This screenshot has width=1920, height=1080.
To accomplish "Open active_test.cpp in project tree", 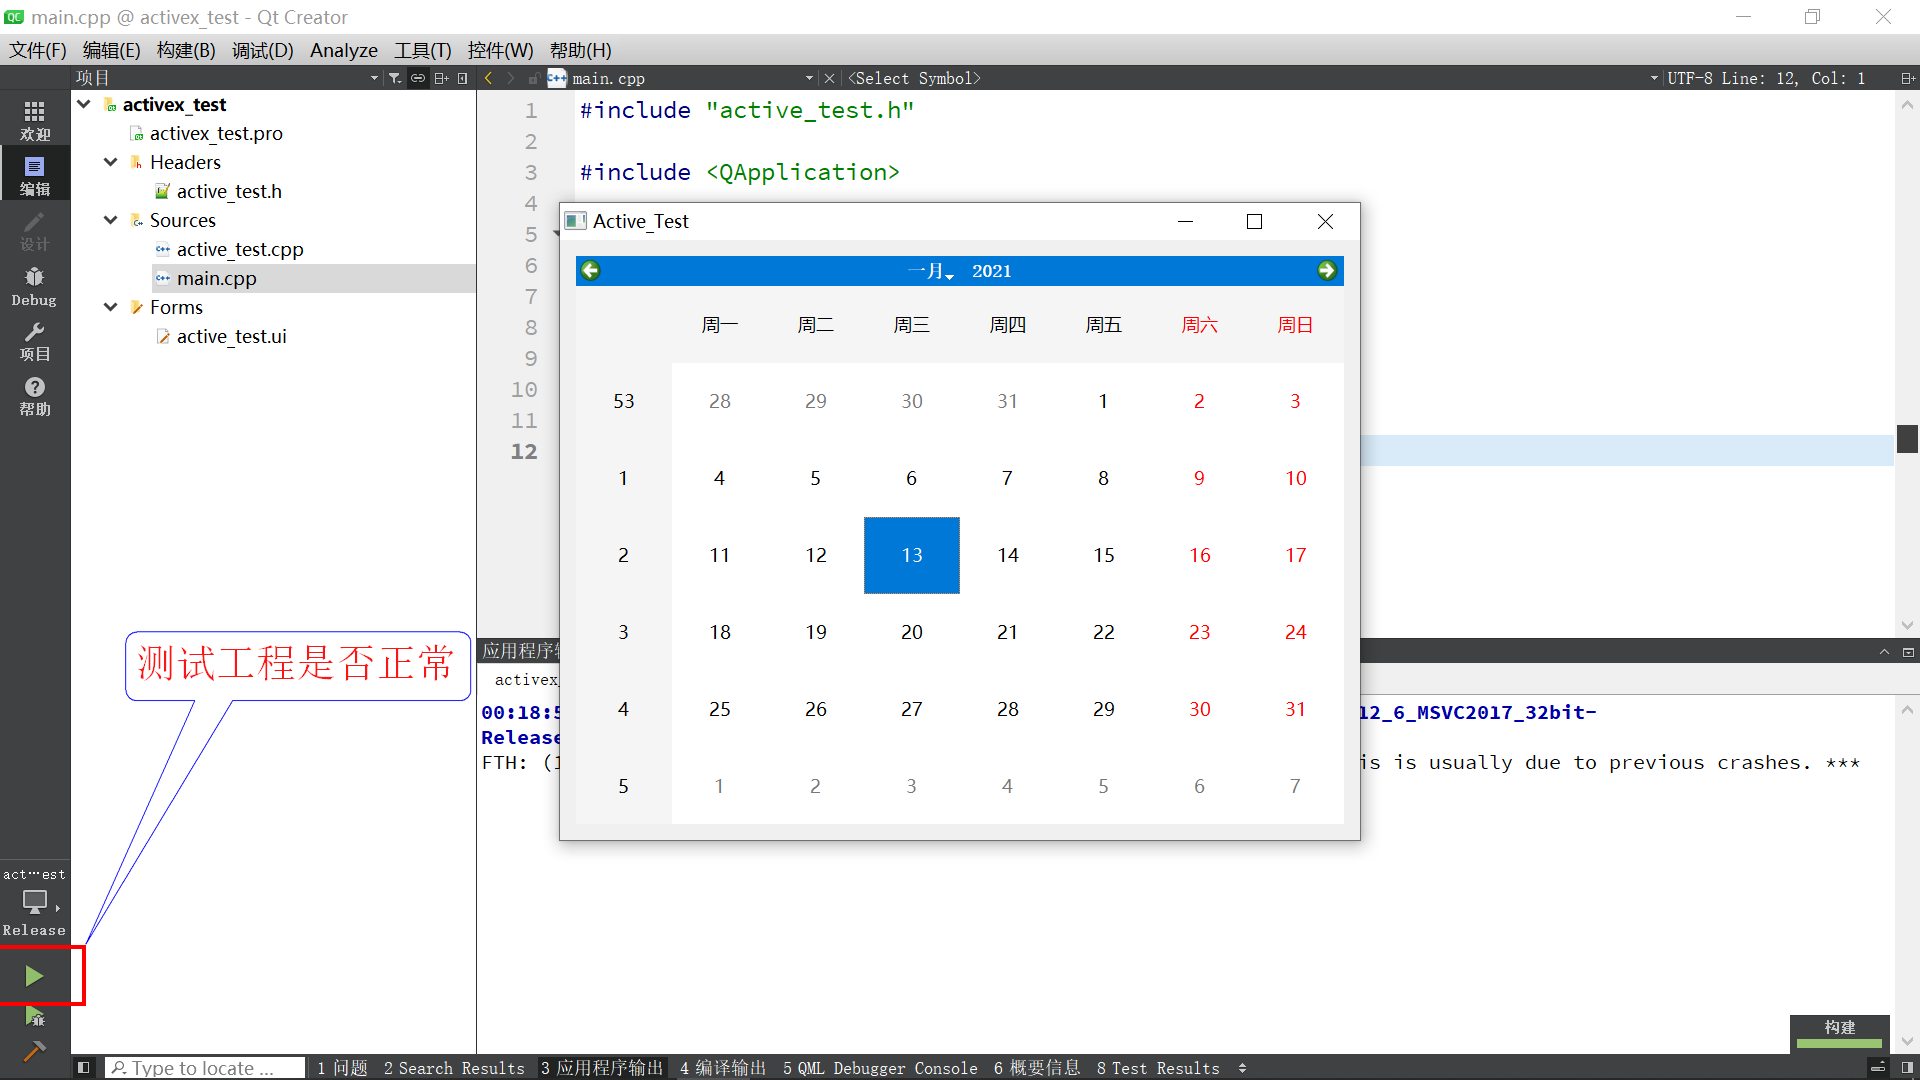I will point(239,249).
